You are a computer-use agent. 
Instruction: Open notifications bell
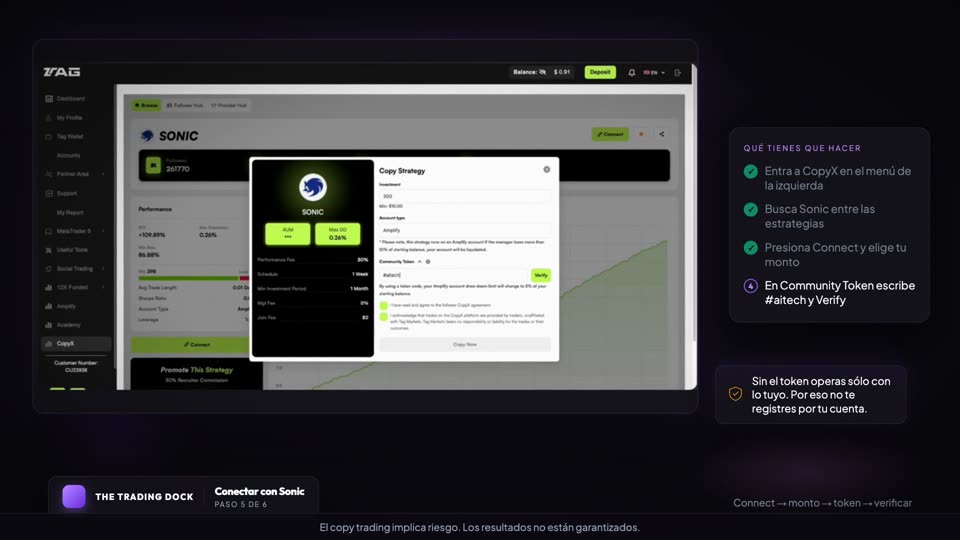[x=631, y=73]
